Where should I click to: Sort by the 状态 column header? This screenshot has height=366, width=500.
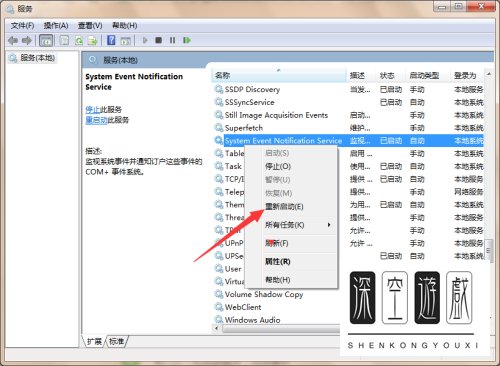tap(391, 76)
